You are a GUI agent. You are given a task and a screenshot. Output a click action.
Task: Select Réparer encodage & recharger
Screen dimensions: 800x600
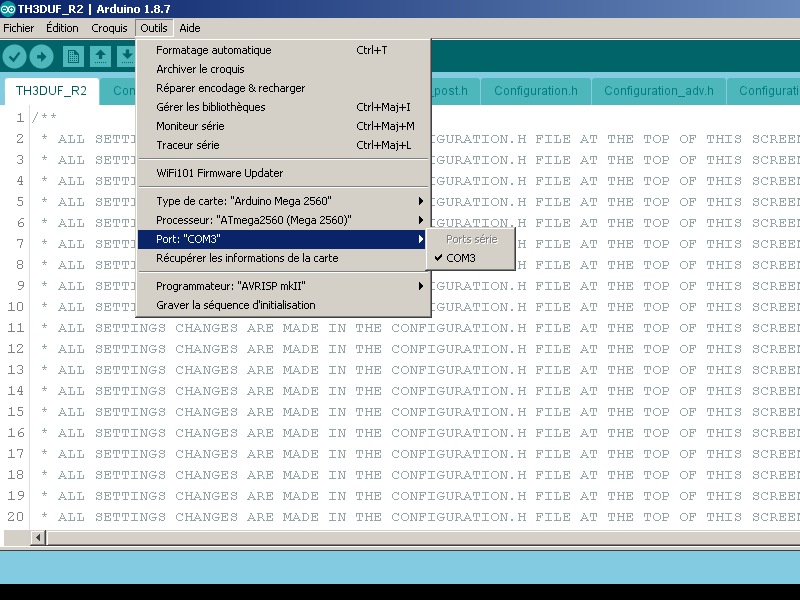[284, 88]
